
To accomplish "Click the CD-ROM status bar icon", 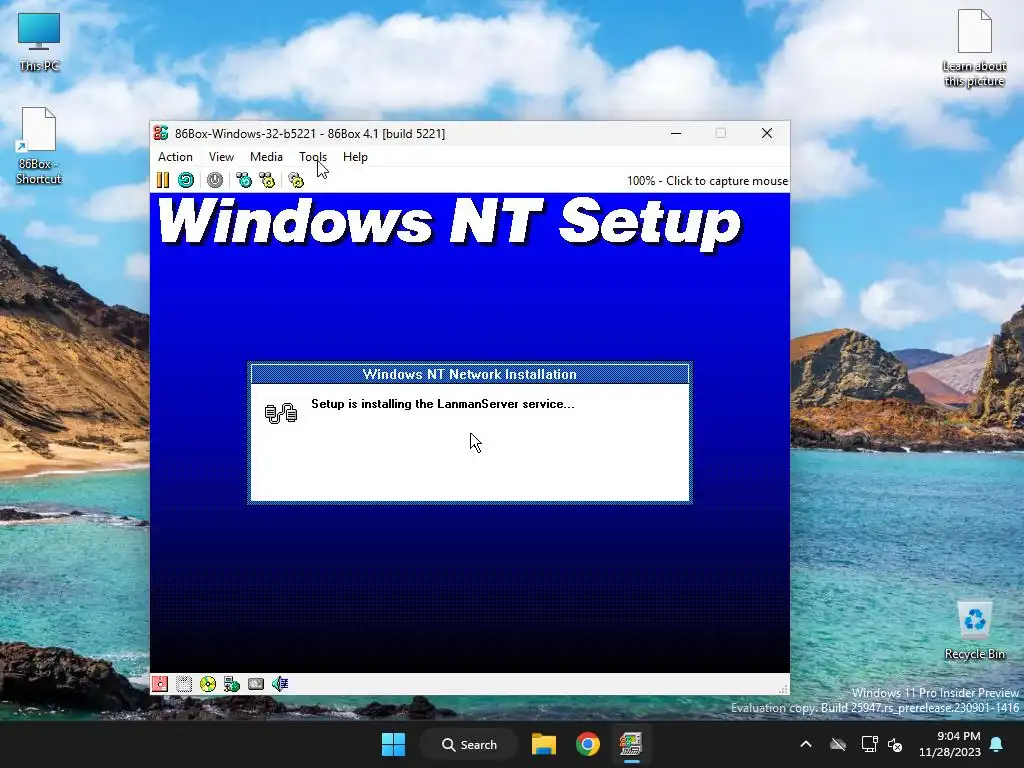I will (x=208, y=684).
